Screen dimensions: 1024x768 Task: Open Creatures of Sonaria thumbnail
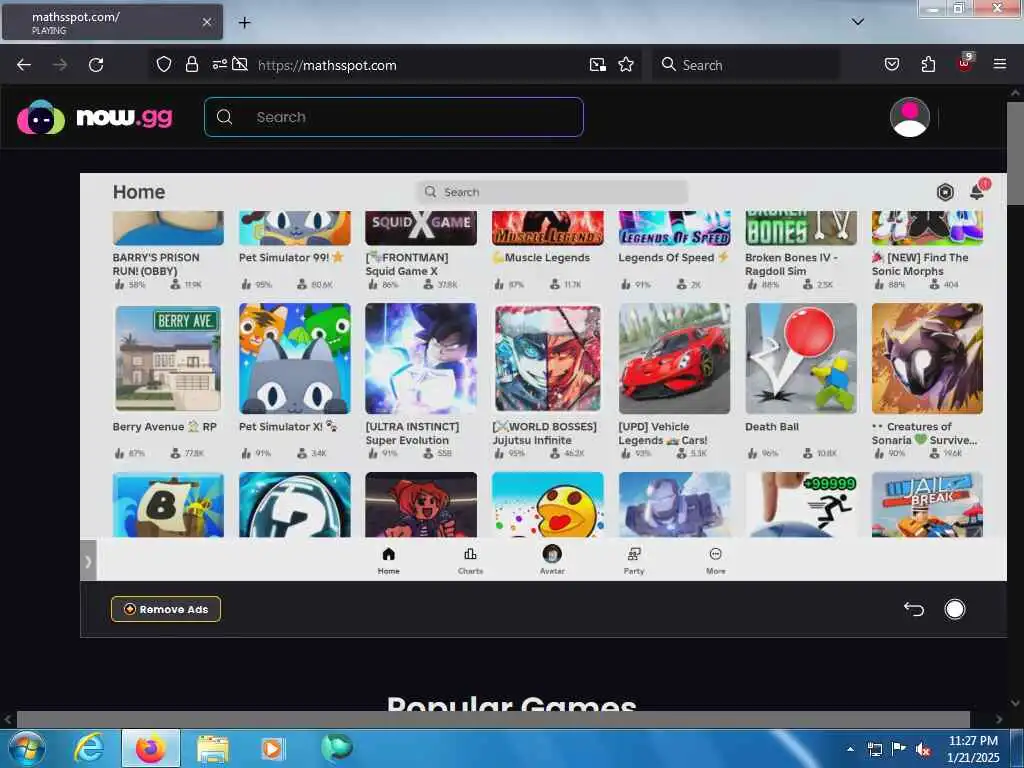[927, 359]
